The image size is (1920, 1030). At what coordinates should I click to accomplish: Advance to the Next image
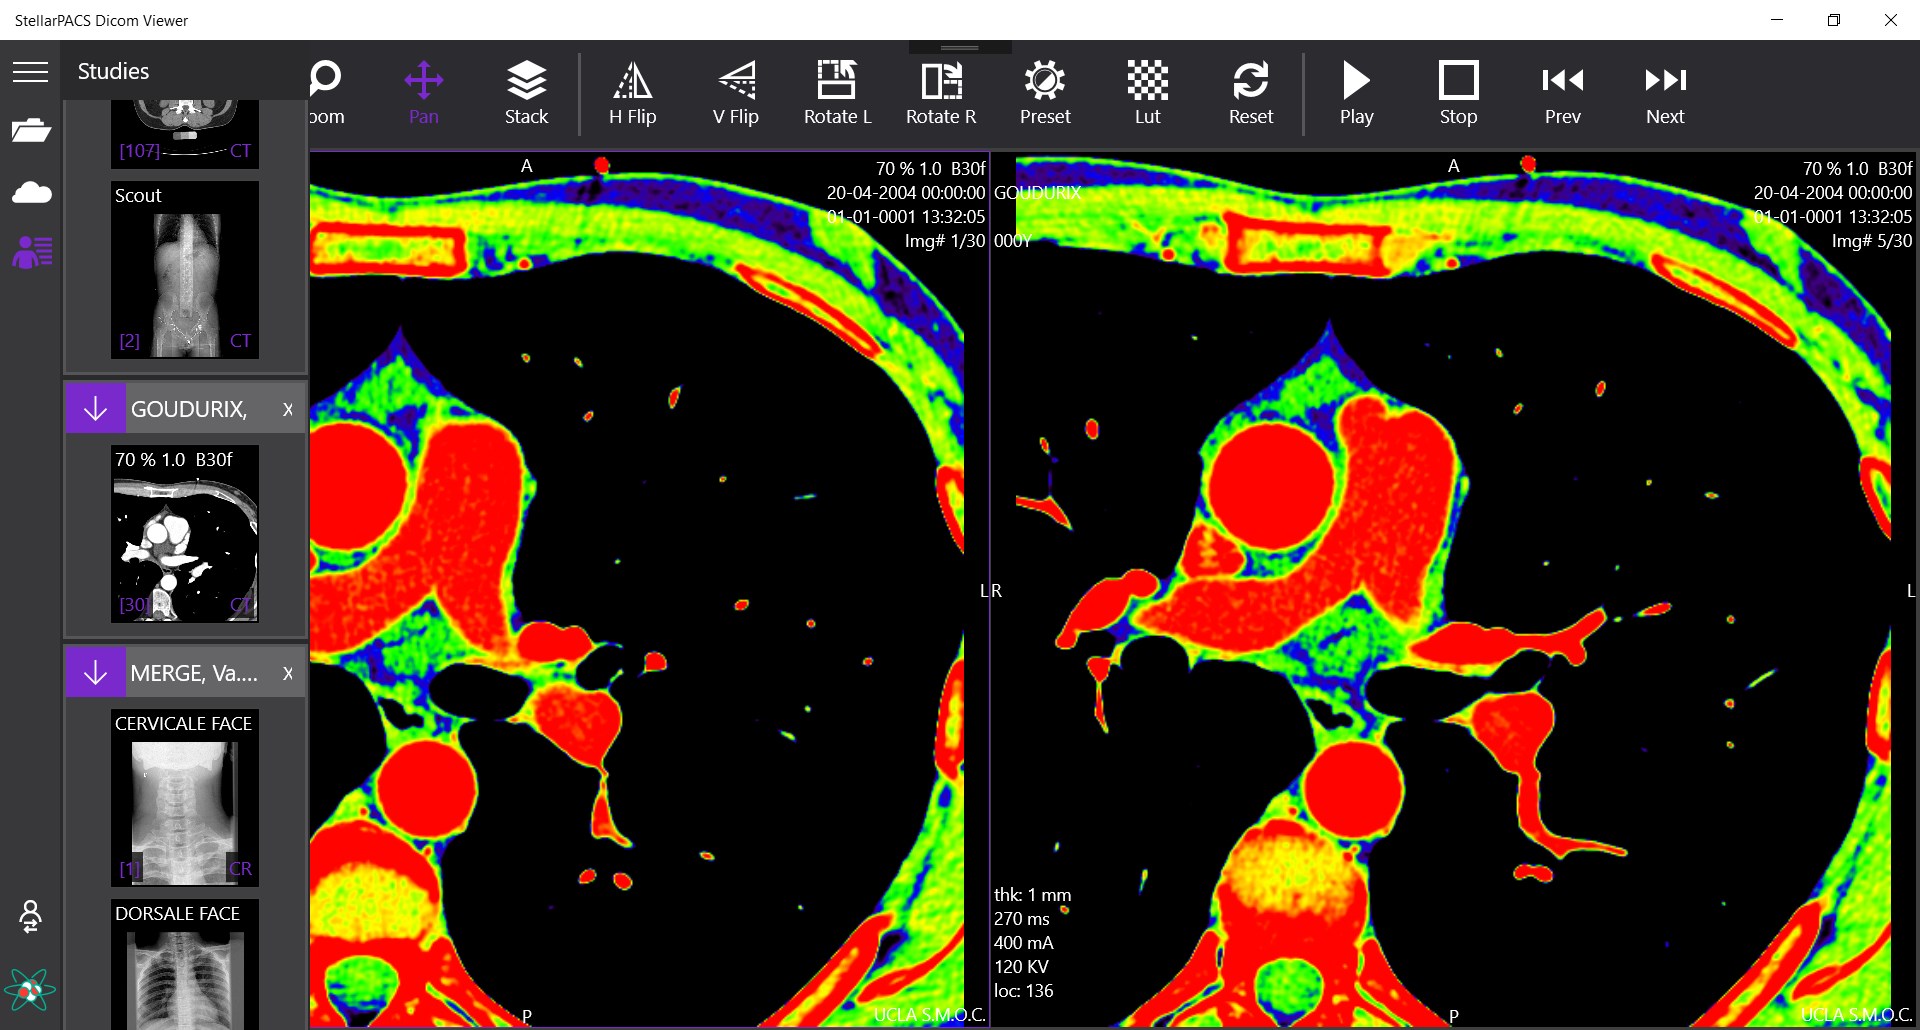point(1664,92)
